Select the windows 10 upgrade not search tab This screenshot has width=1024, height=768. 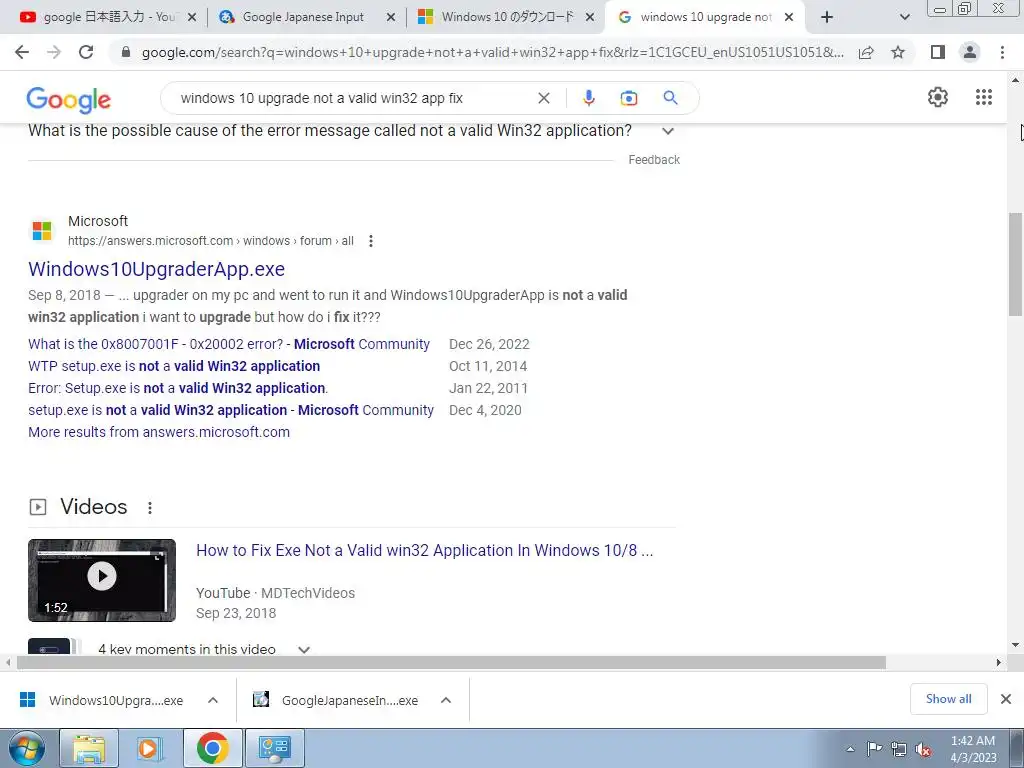point(705,18)
